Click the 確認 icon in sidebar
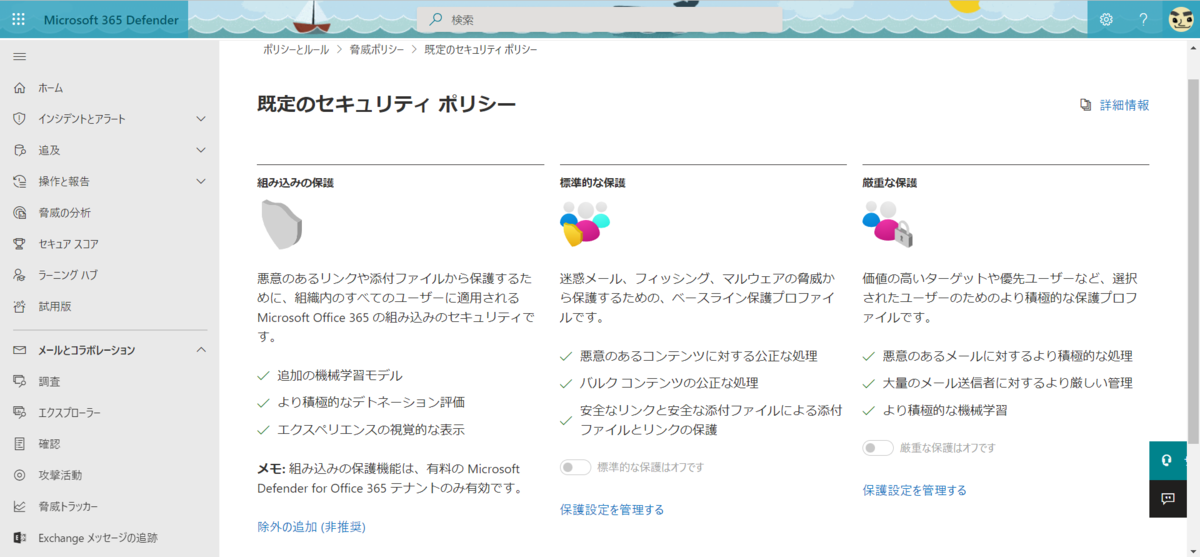 click(x=19, y=443)
